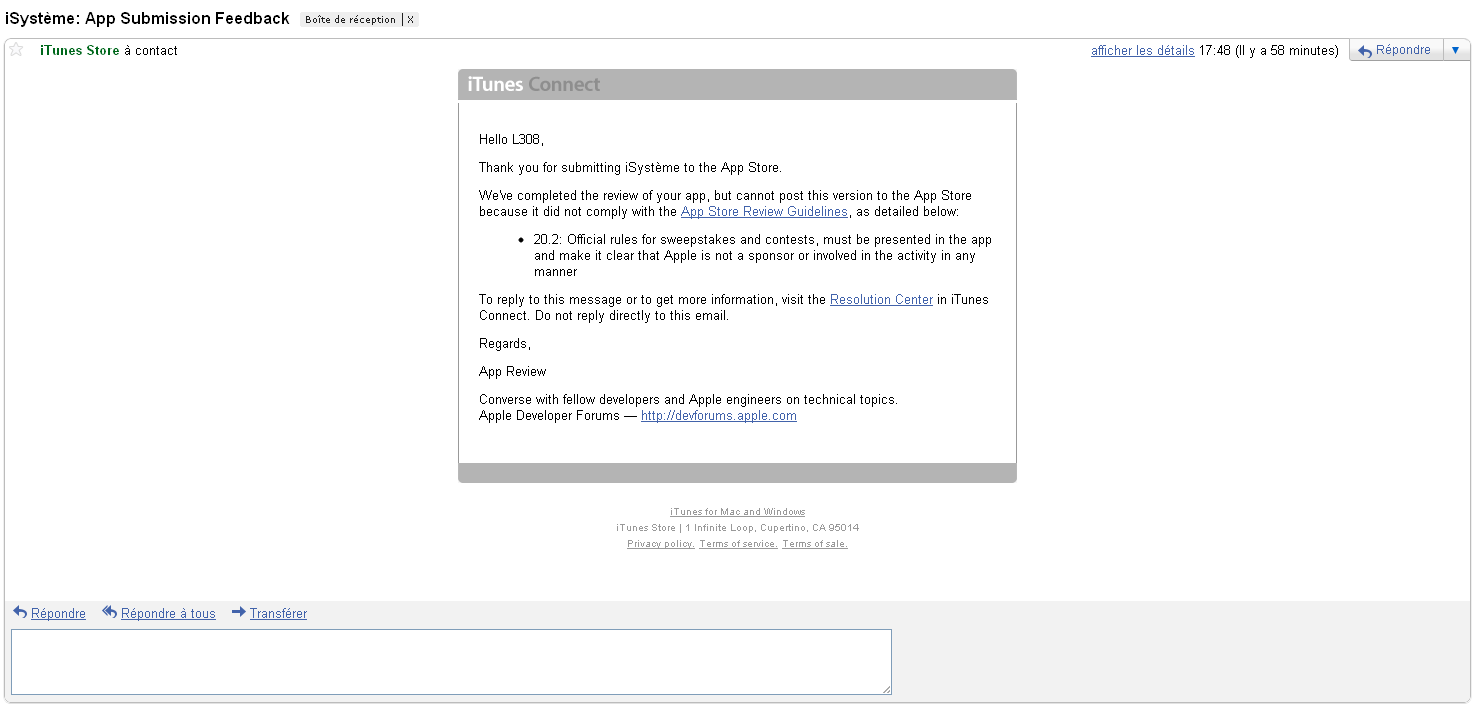Open the devforums.apple.com link
The width and height of the screenshot is (1477, 711).
tap(718, 416)
